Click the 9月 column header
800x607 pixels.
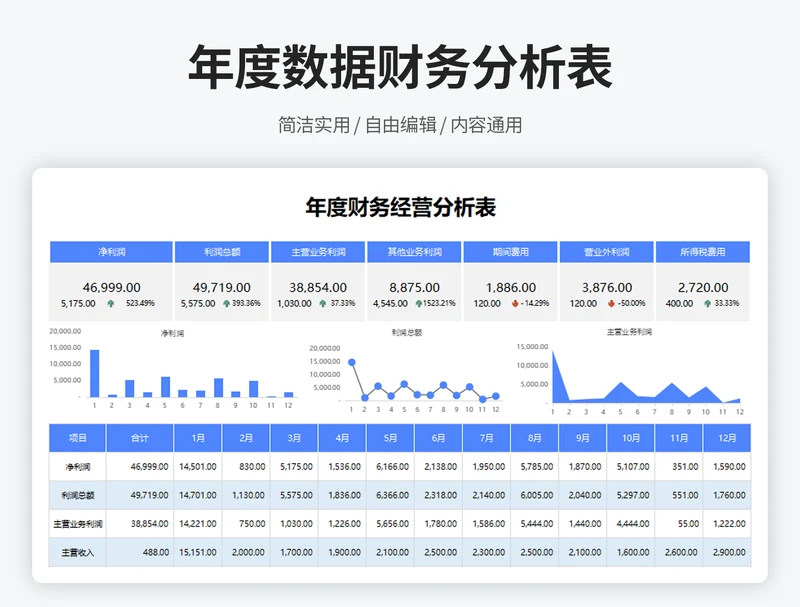coord(583,438)
